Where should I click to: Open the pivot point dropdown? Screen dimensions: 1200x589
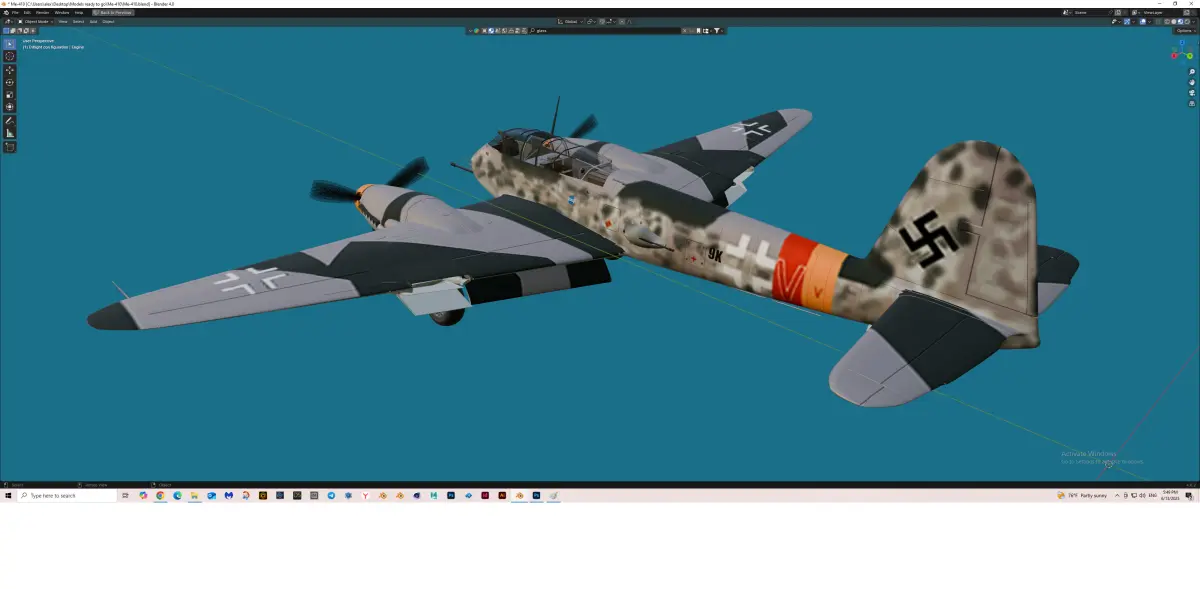coord(591,21)
